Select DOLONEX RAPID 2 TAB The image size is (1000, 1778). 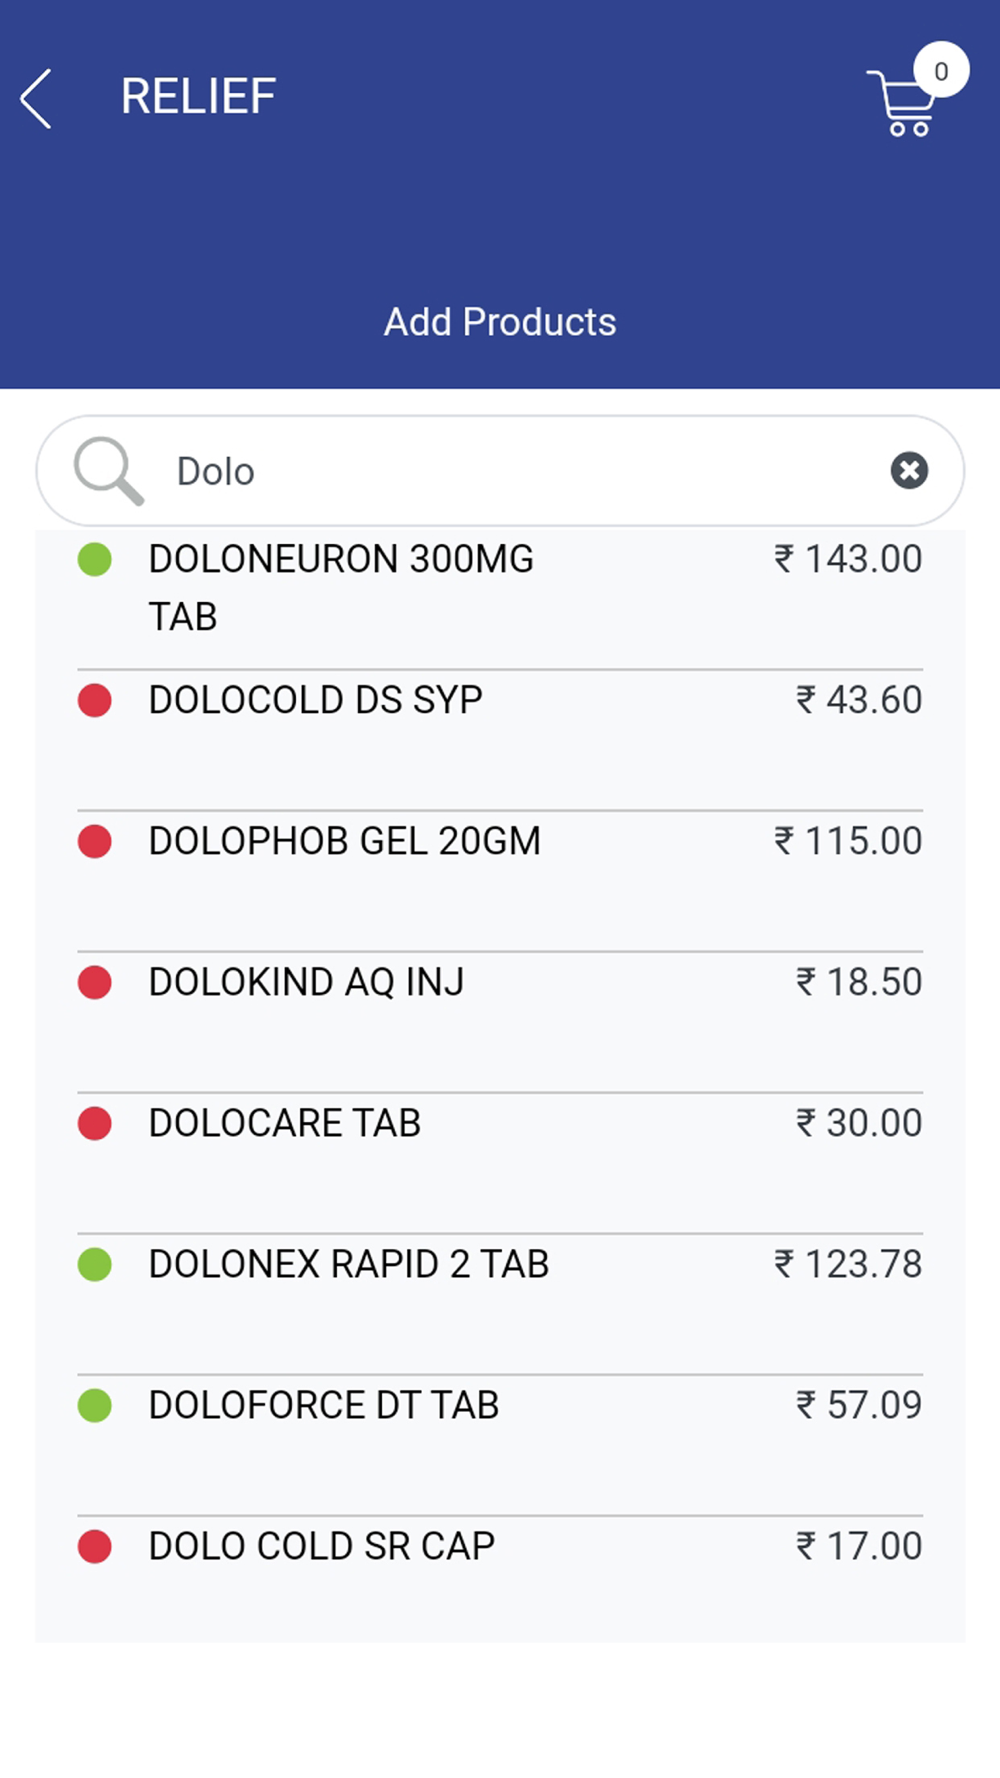click(x=348, y=1264)
